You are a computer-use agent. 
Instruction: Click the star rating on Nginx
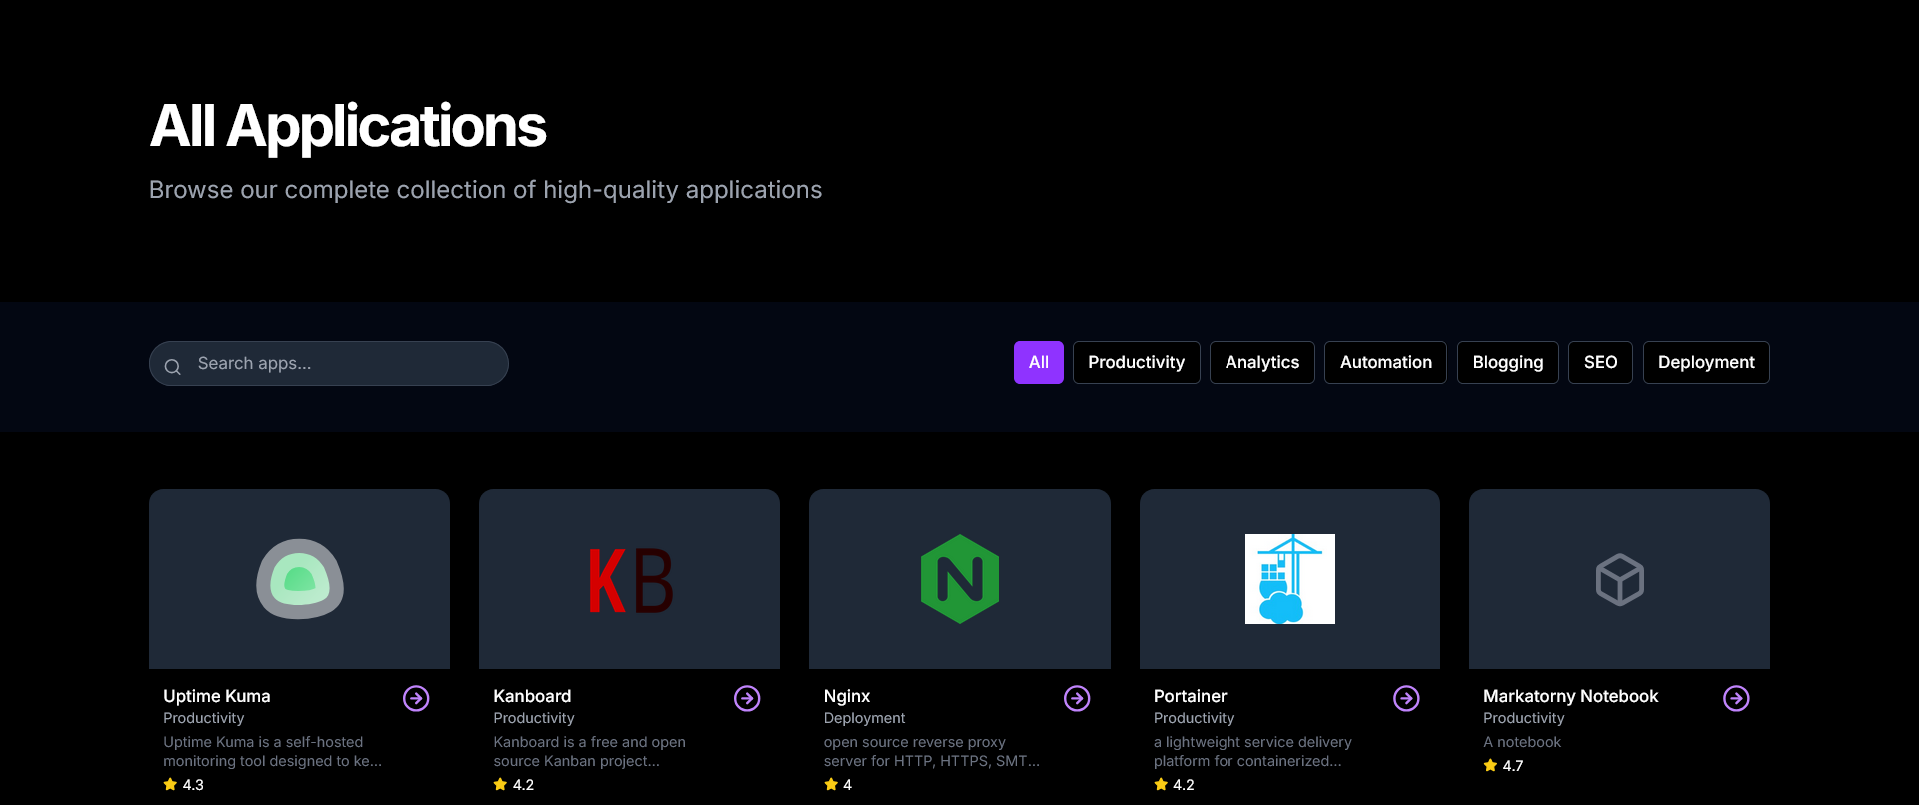(x=838, y=785)
